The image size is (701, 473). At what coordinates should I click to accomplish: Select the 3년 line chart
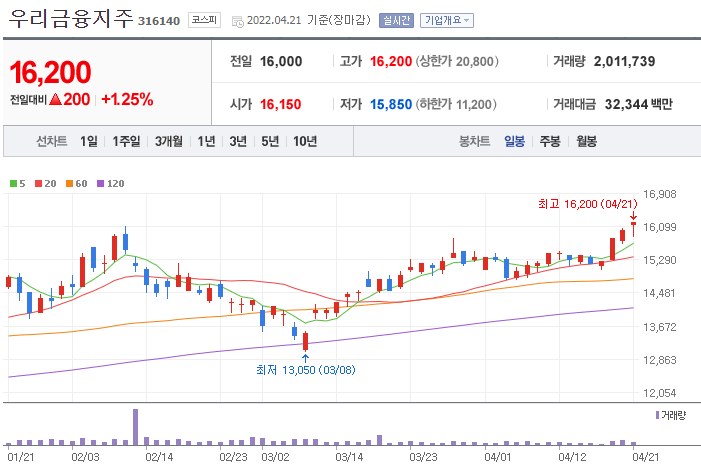[x=238, y=142]
